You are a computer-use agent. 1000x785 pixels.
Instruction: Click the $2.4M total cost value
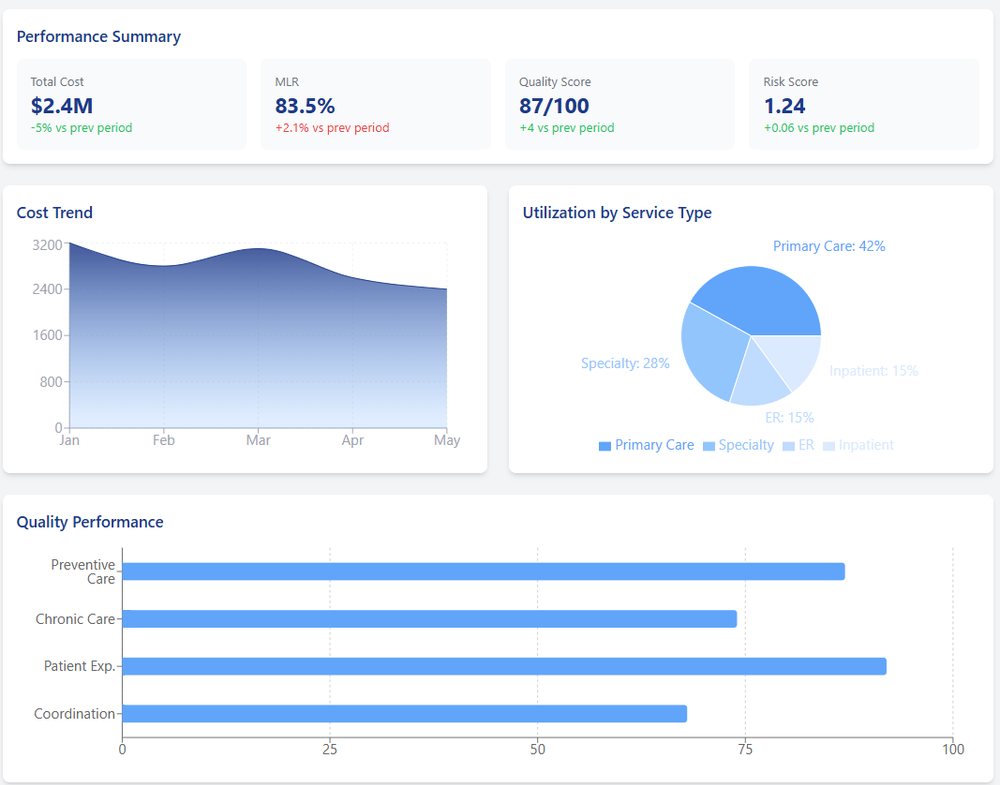pyautogui.click(x=62, y=106)
